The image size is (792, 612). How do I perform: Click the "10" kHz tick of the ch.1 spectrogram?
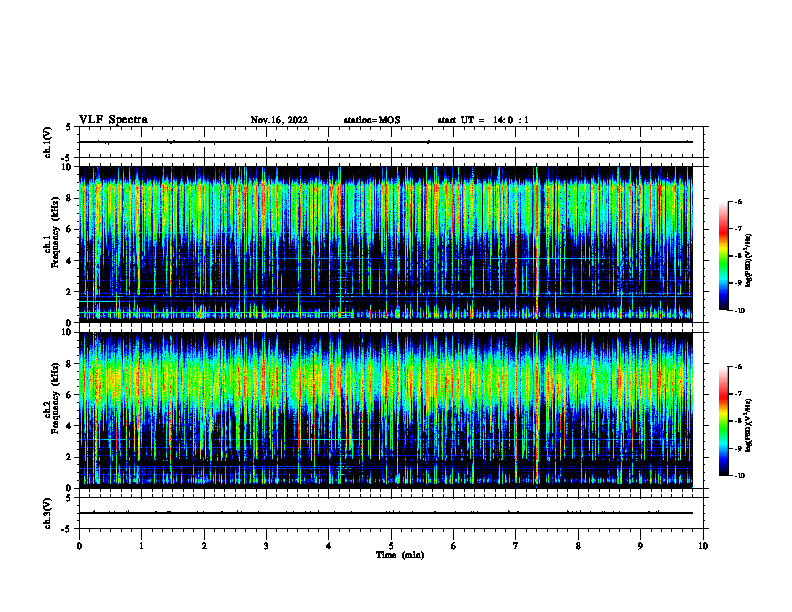point(66,167)
